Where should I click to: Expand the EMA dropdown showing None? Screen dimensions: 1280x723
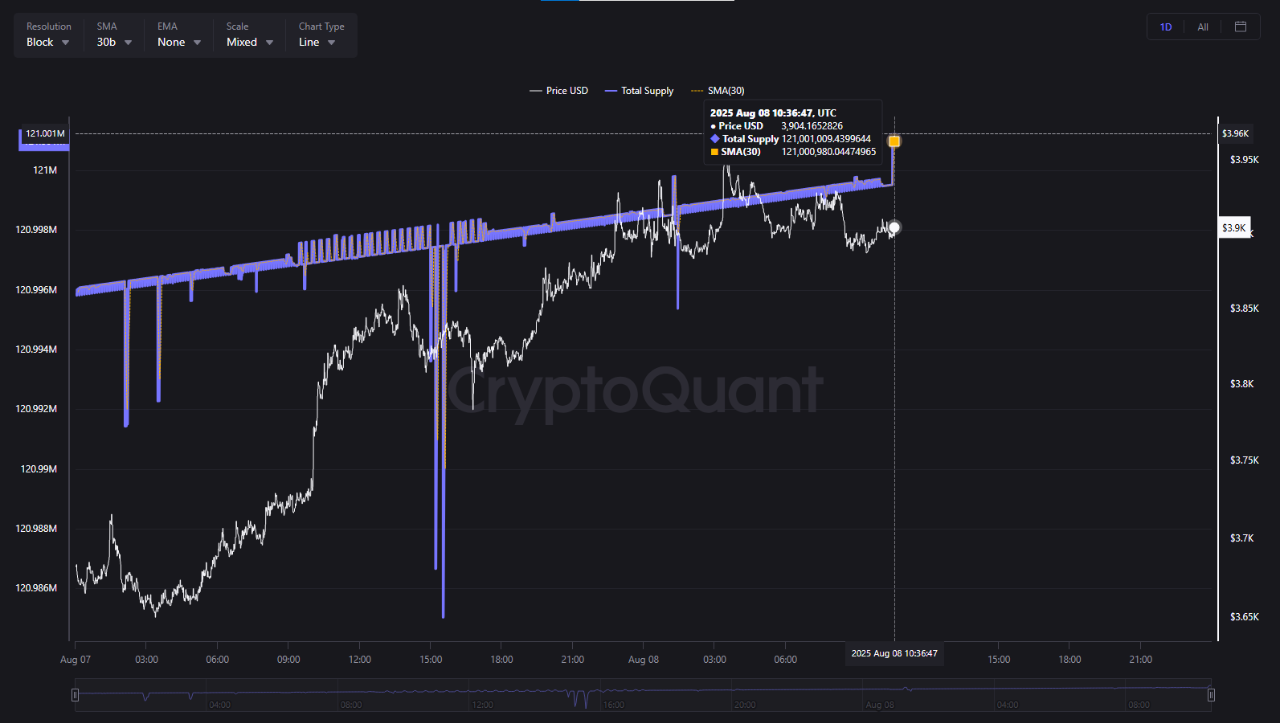click(x=177, y=42)
